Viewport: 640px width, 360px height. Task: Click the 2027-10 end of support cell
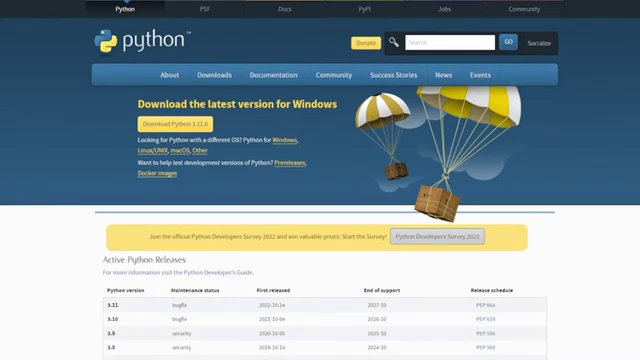click(377, 305)
